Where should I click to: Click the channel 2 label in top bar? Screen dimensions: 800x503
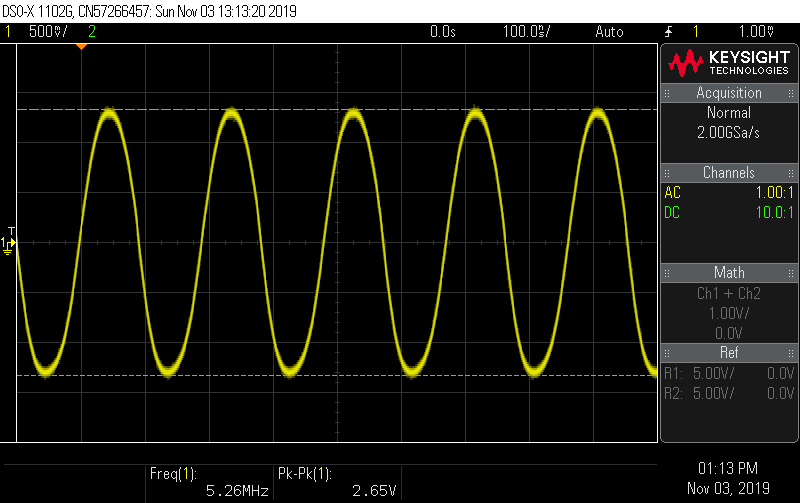tap(92, 32)
